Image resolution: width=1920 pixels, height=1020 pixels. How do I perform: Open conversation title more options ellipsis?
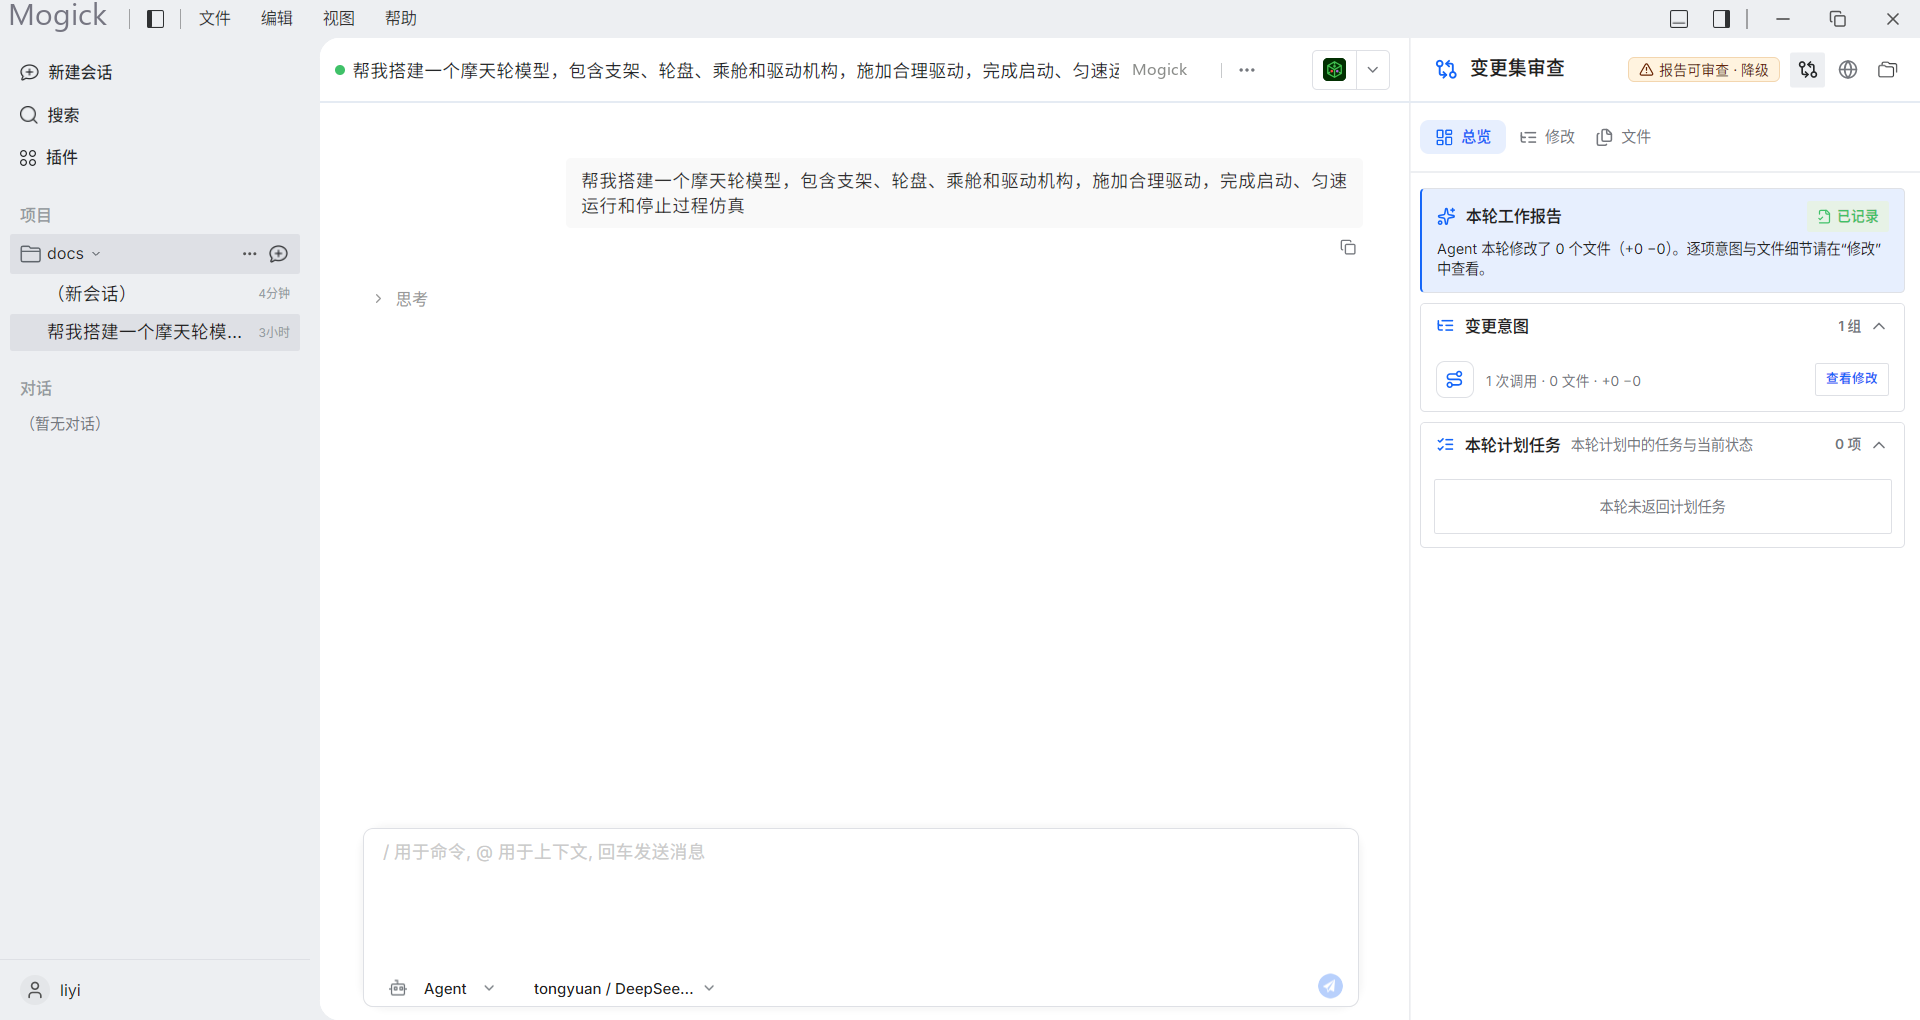[x=1246, y=70]
